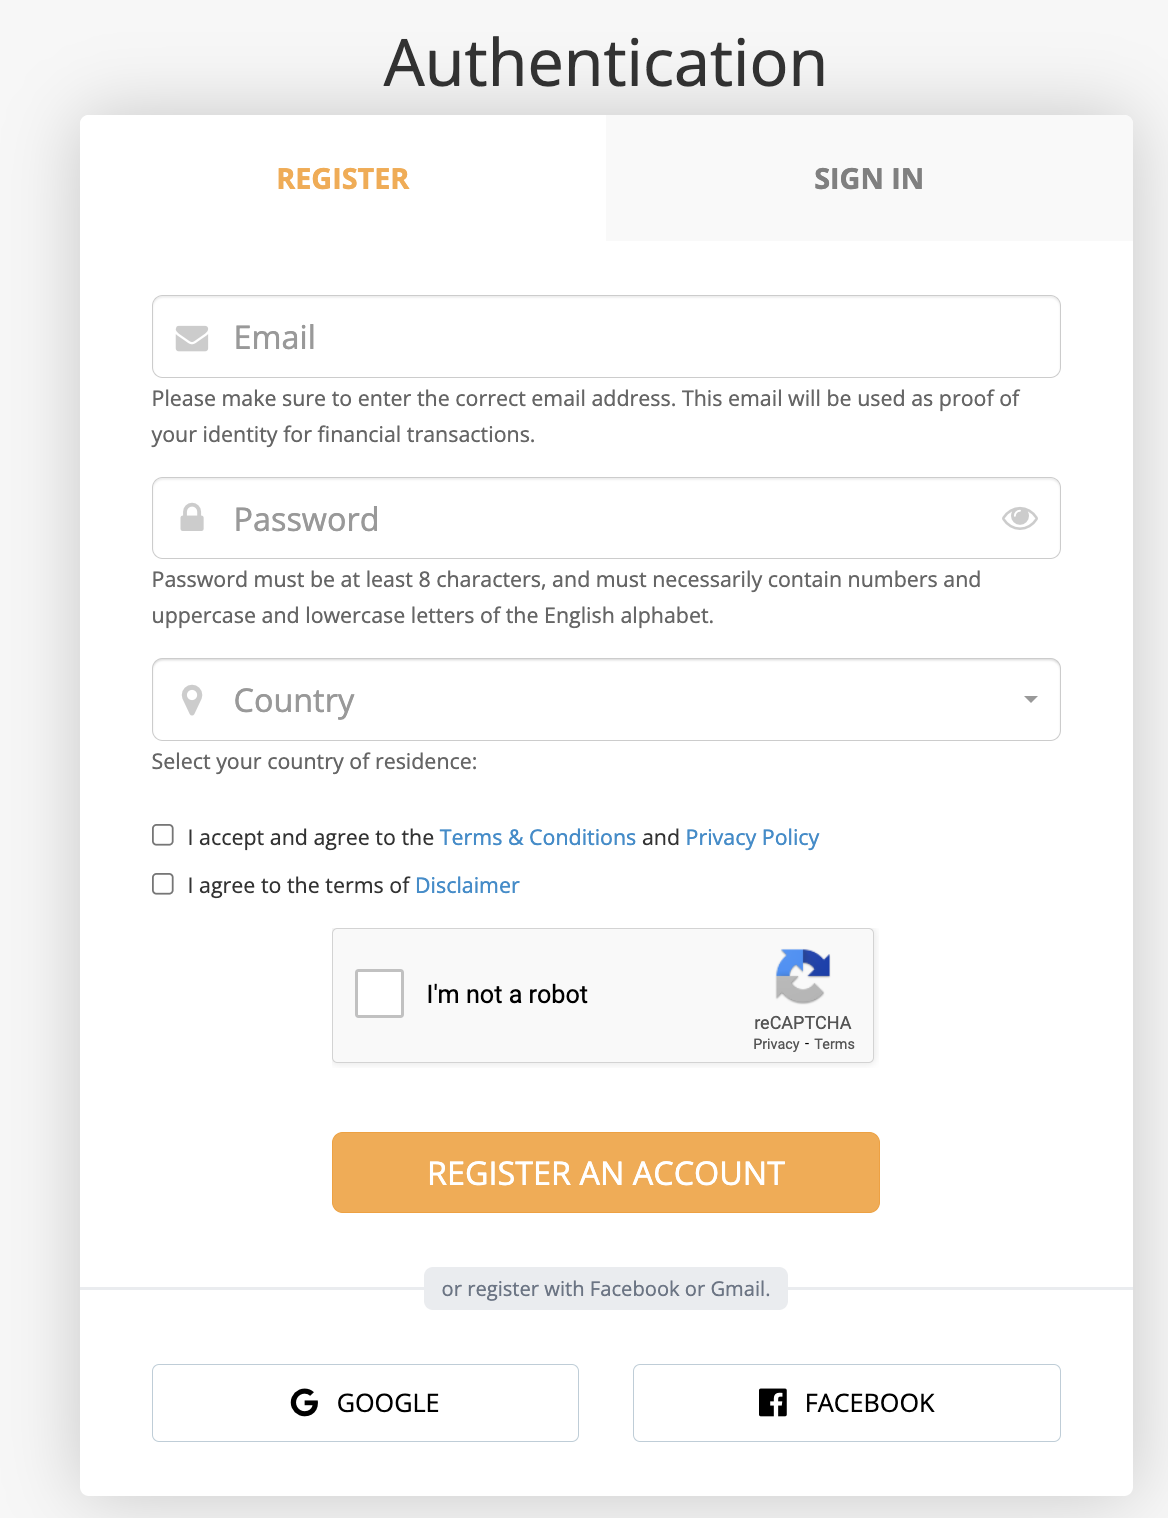Switch to the Sign In tab
This screenshot has width=1168, height=1518.
pos(868,179)
